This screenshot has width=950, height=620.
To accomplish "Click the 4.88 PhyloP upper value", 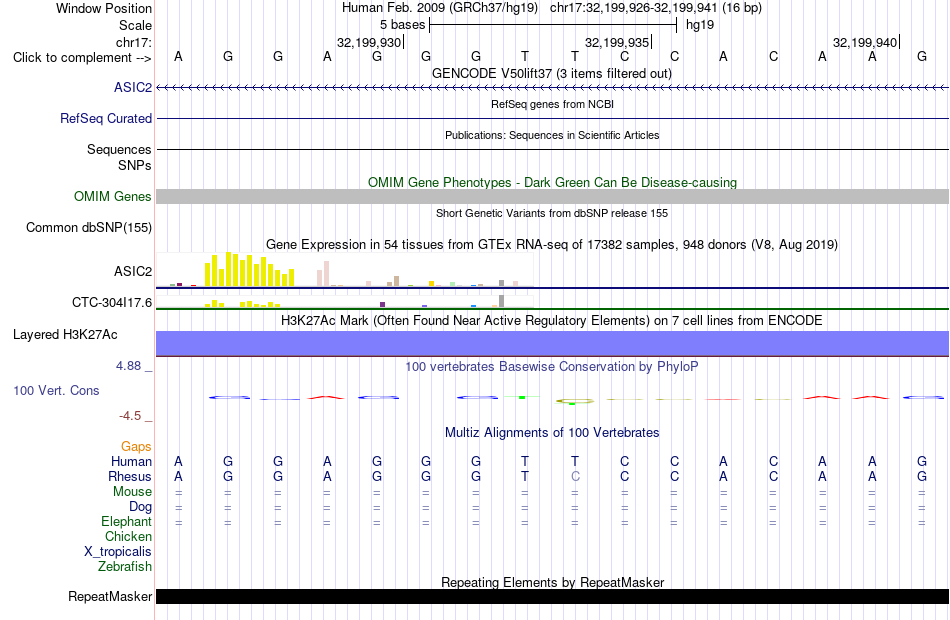I will pos(128,366).
